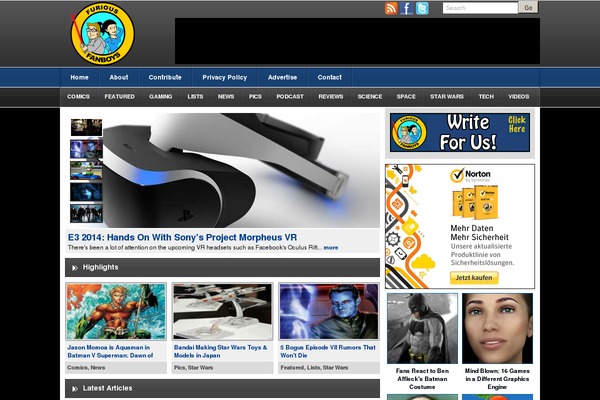Screen dimensions: 600x400
Task: Select the STAR WARS category tab
Action: (x=447, y=97)
